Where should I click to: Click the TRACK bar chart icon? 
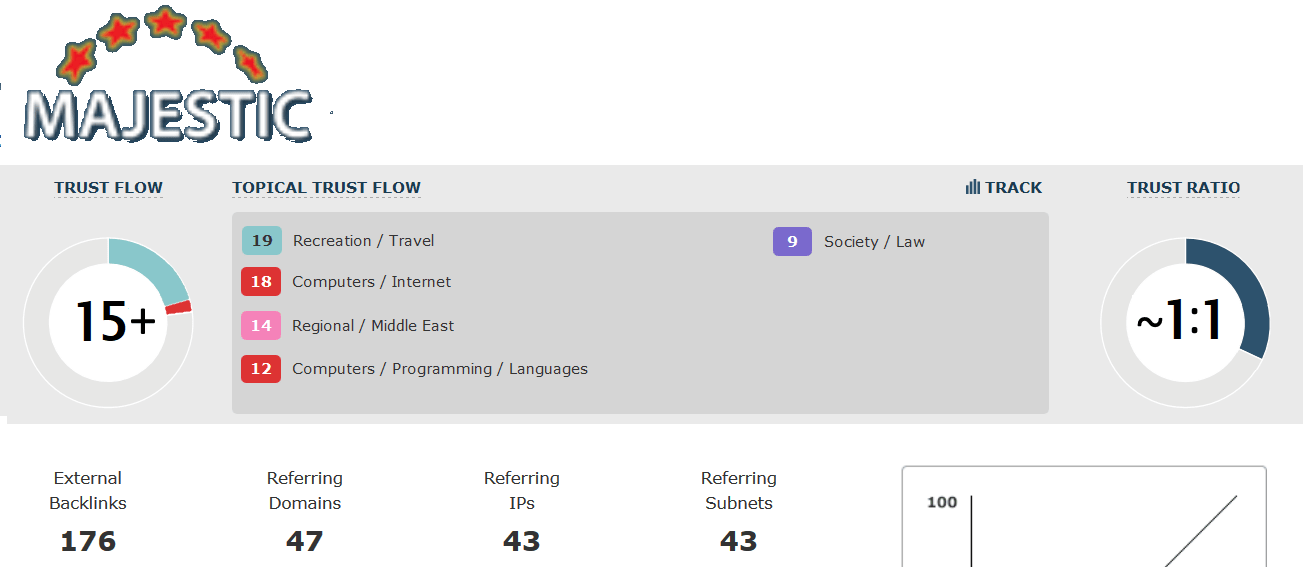tap(972, 187)
